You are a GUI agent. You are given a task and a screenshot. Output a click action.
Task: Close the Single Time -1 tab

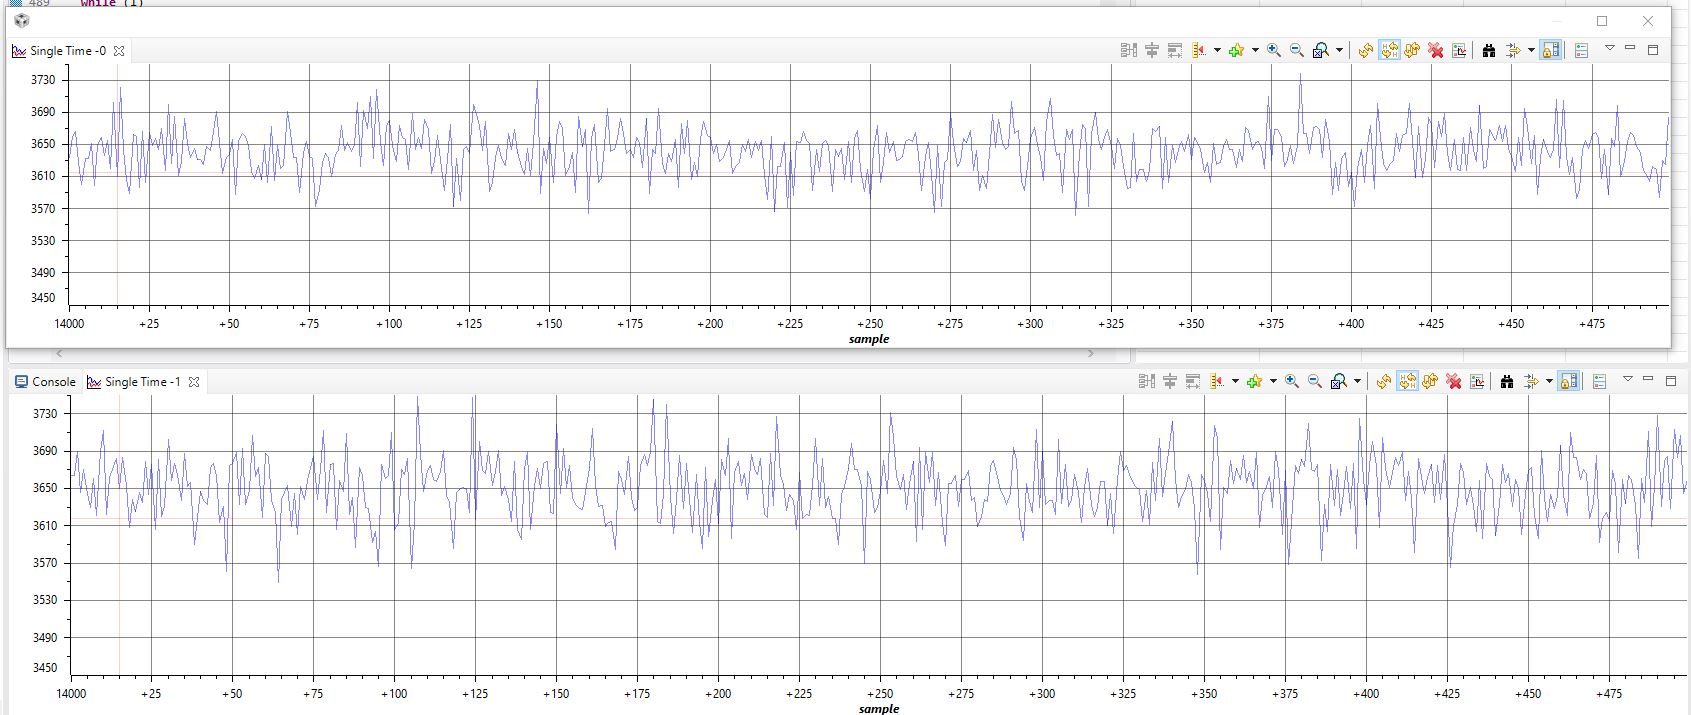(194, 382)
